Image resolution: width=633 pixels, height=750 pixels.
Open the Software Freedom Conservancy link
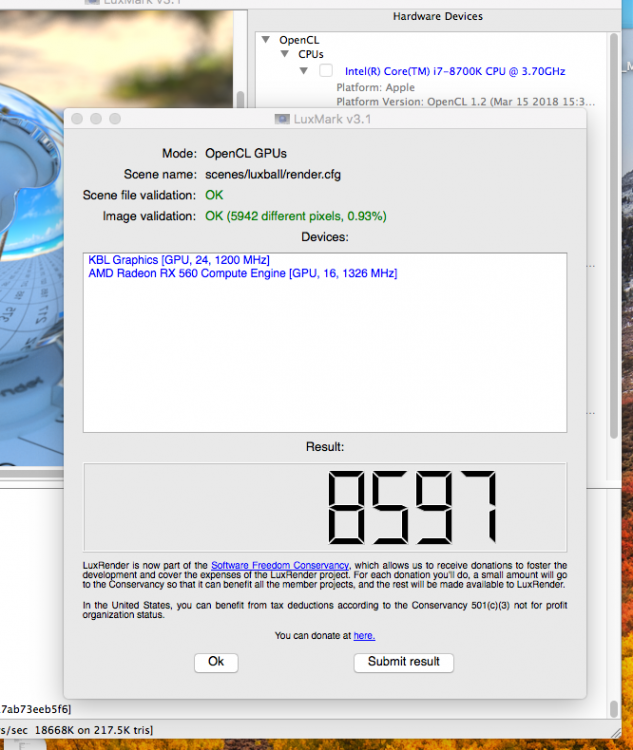click(280, 565)
